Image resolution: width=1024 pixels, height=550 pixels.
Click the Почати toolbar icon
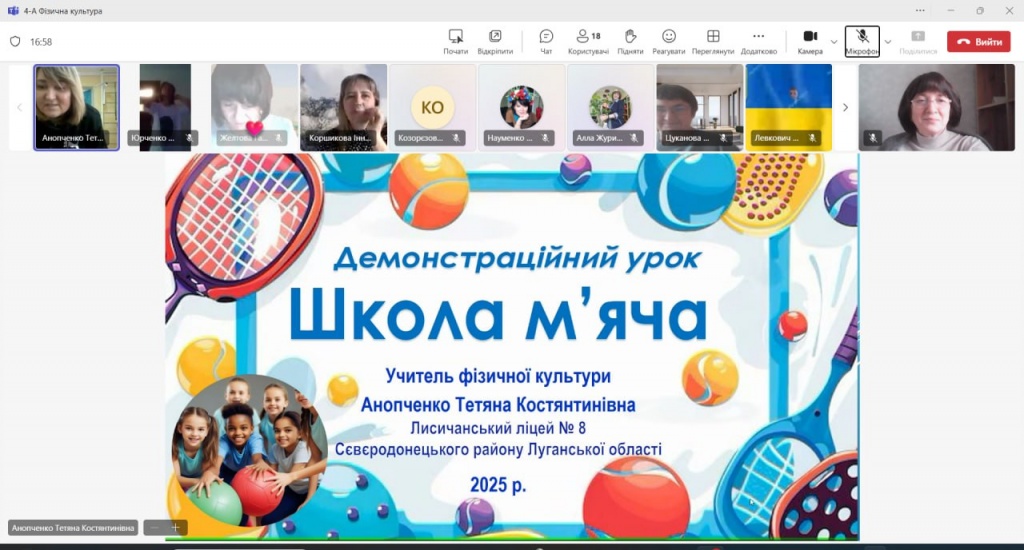click(456, 41)
